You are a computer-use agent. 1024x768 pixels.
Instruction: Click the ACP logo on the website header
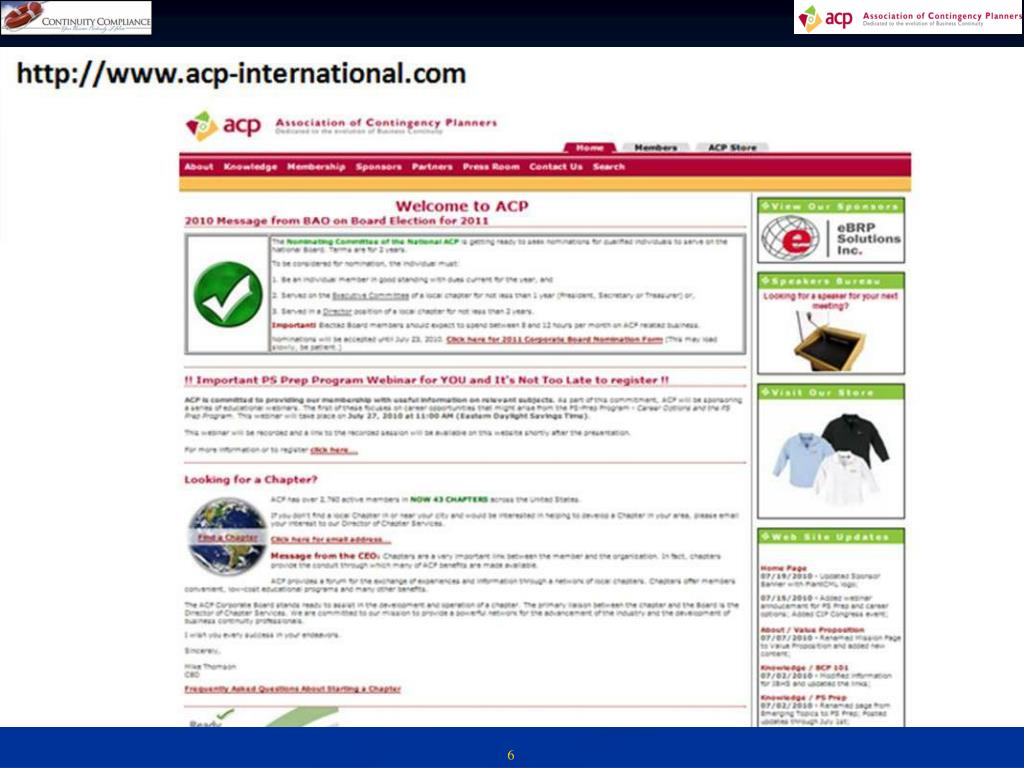(223, 125)
